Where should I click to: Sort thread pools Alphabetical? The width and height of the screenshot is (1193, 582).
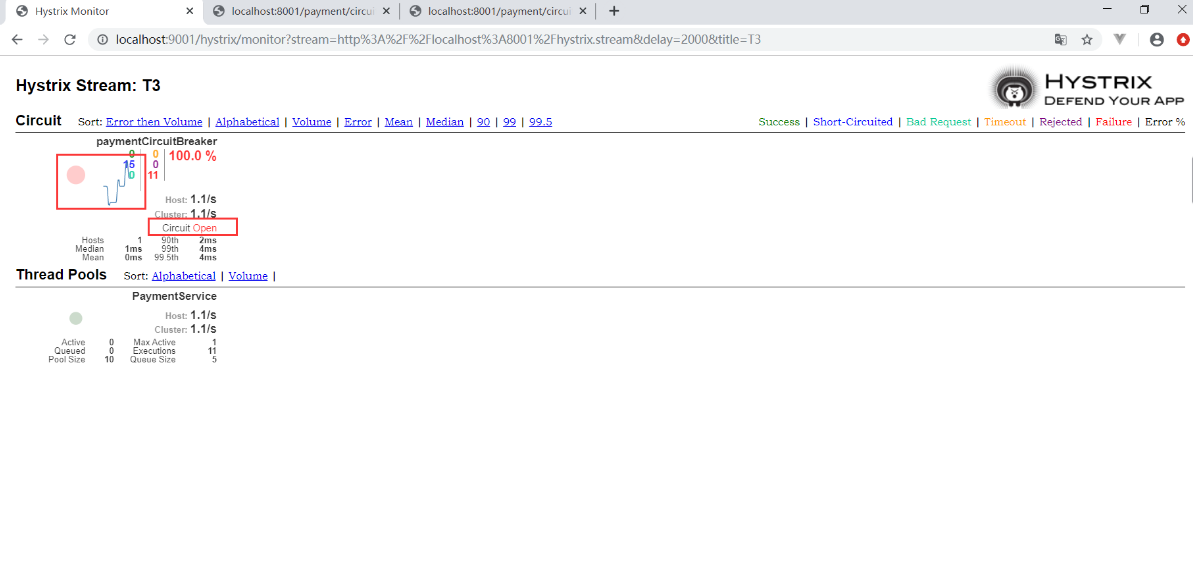coord(183,276)
